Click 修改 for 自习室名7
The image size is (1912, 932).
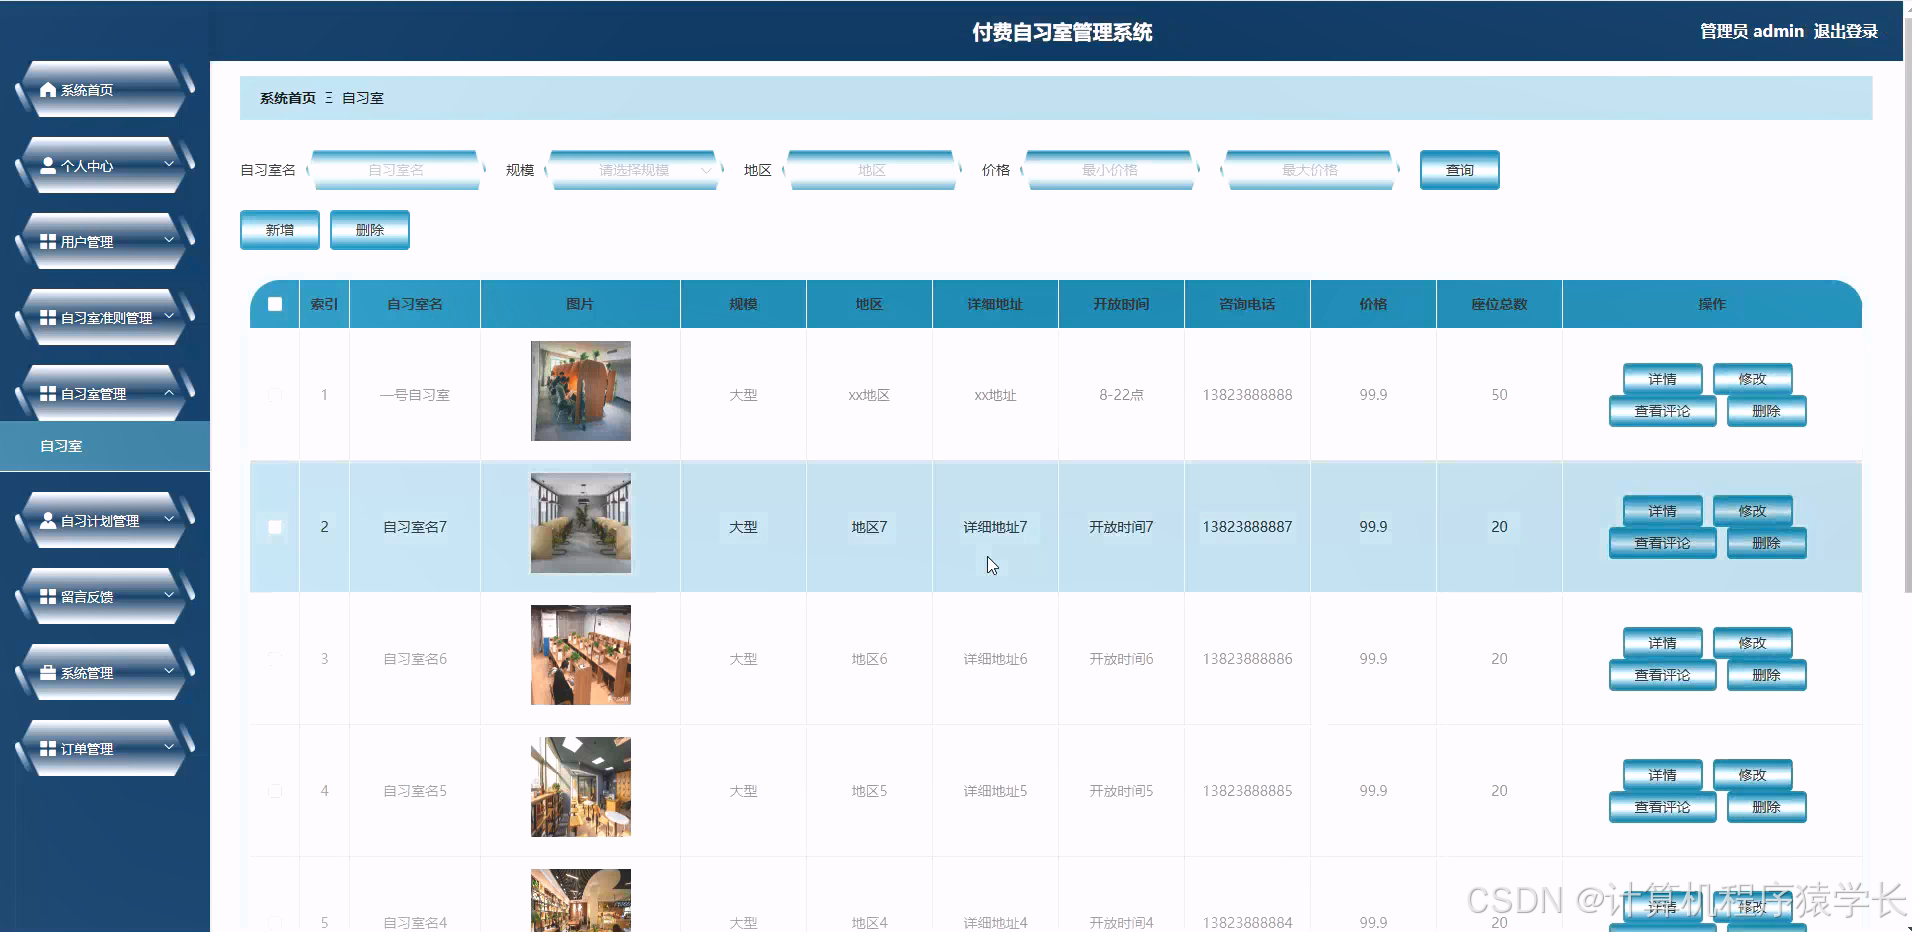tap(1752, 511)
